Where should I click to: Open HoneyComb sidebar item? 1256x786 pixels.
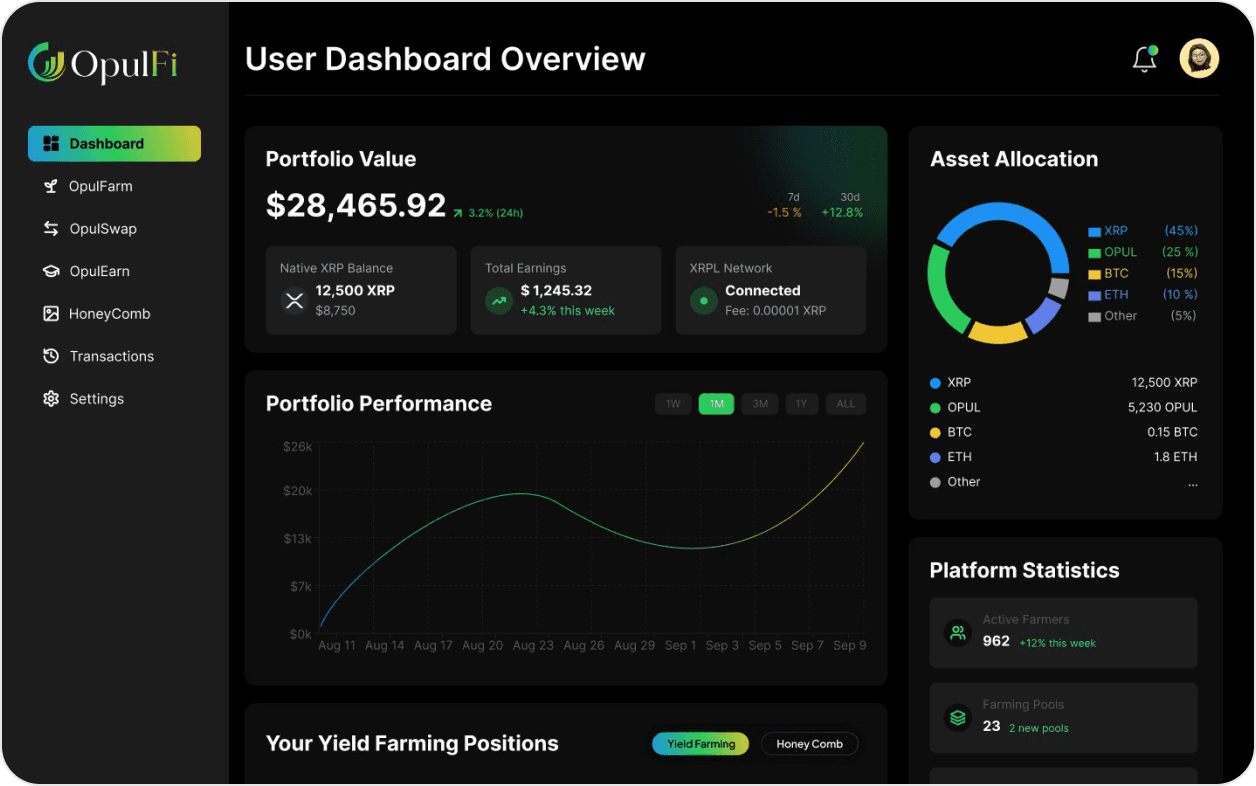pyautogui.click(x=114, y=314)
